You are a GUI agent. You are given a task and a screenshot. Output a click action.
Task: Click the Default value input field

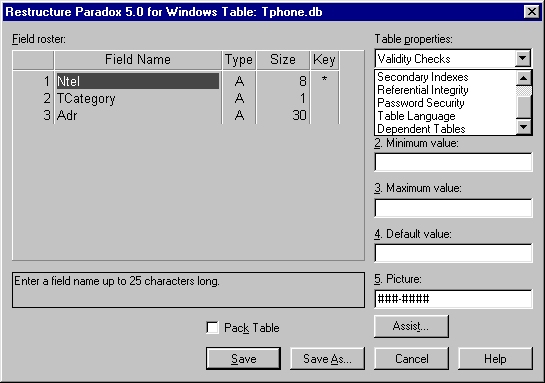click(x=453, y=253)
